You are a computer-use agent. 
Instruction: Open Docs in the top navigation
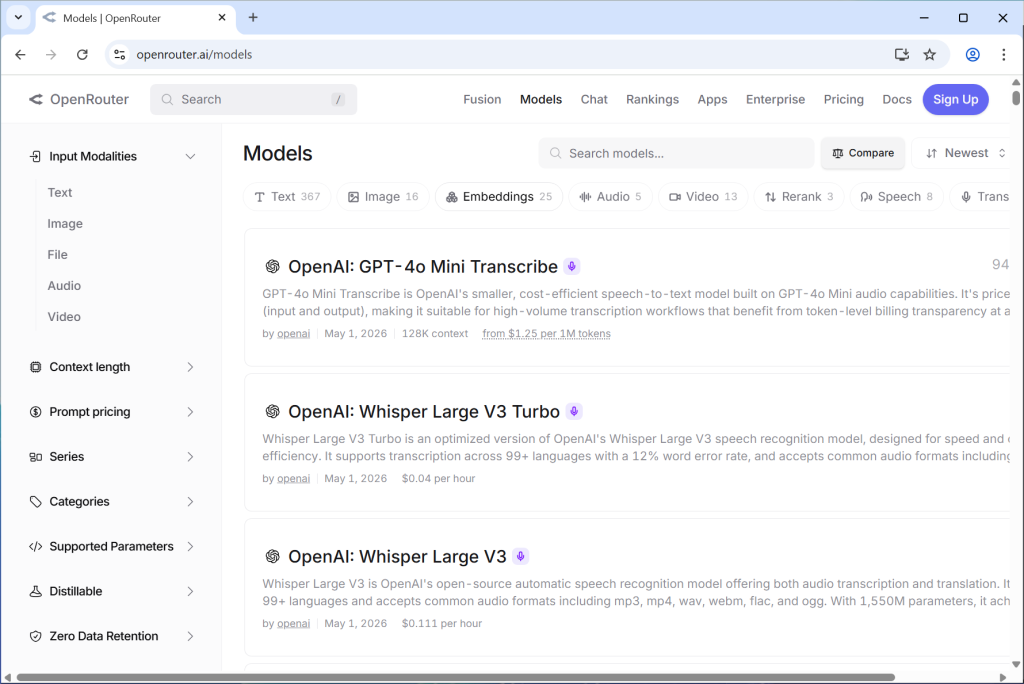pos(897,99)
